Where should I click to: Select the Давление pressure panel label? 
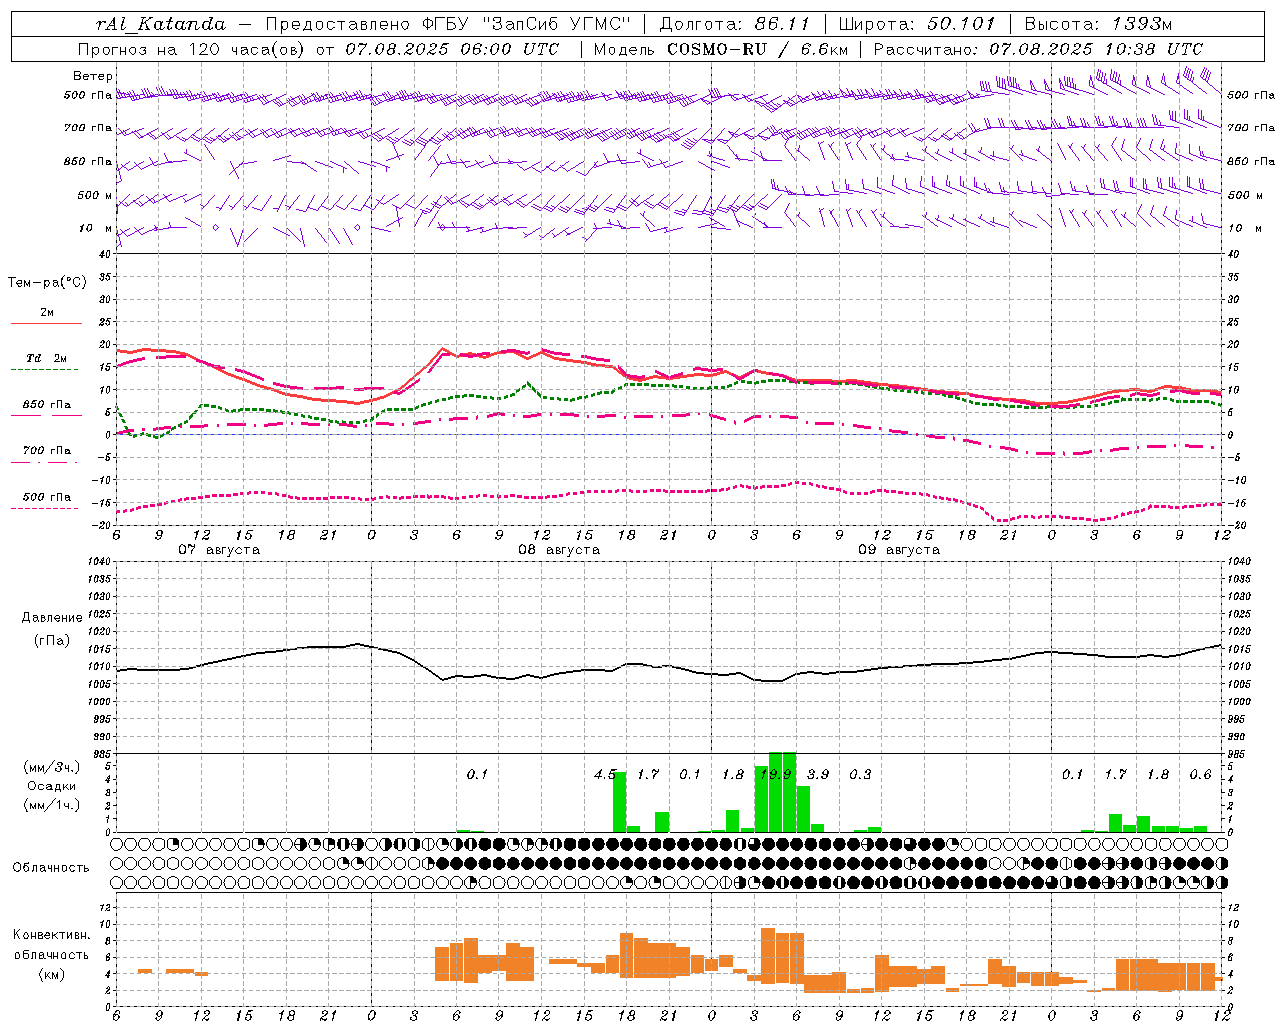(x=52, y=618)
